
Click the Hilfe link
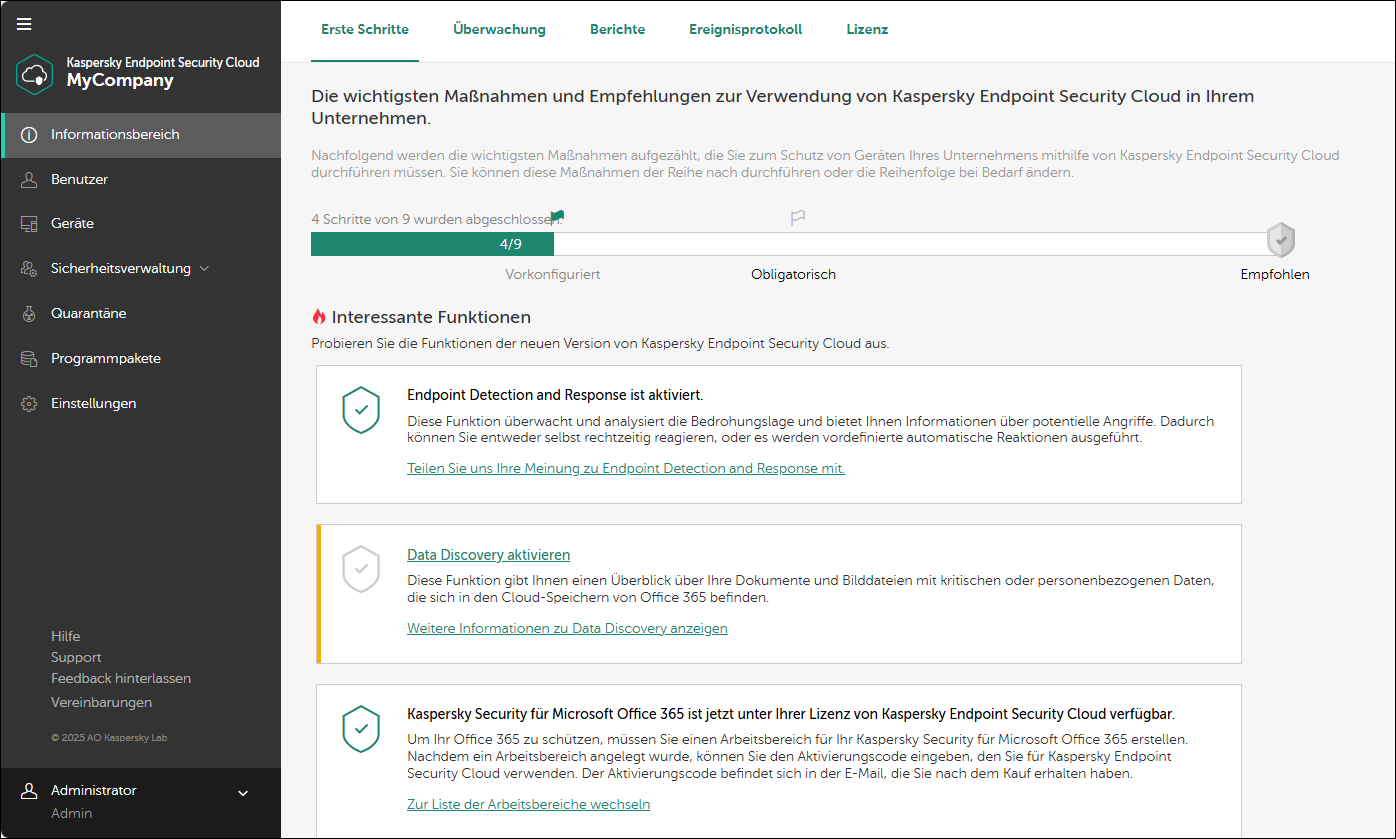point(66,636)
